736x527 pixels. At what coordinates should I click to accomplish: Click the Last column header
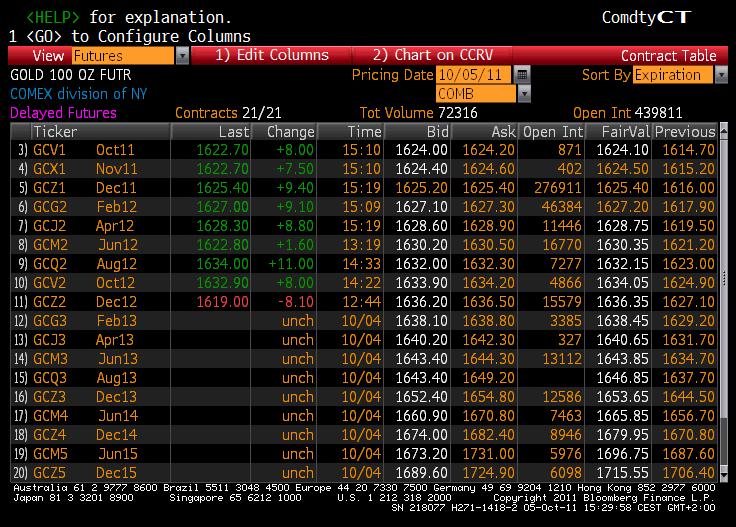pyautogui.click(x=211, y=132)
